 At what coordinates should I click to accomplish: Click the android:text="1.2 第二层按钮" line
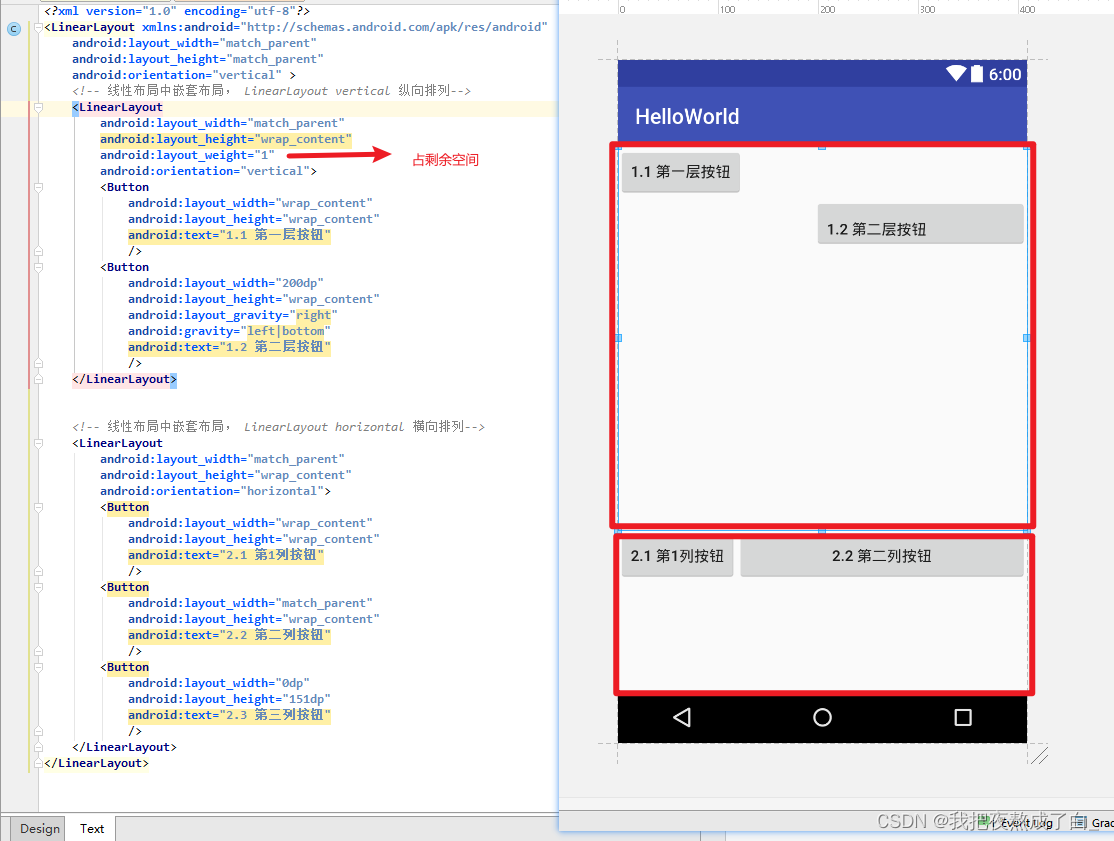point(229,347)
